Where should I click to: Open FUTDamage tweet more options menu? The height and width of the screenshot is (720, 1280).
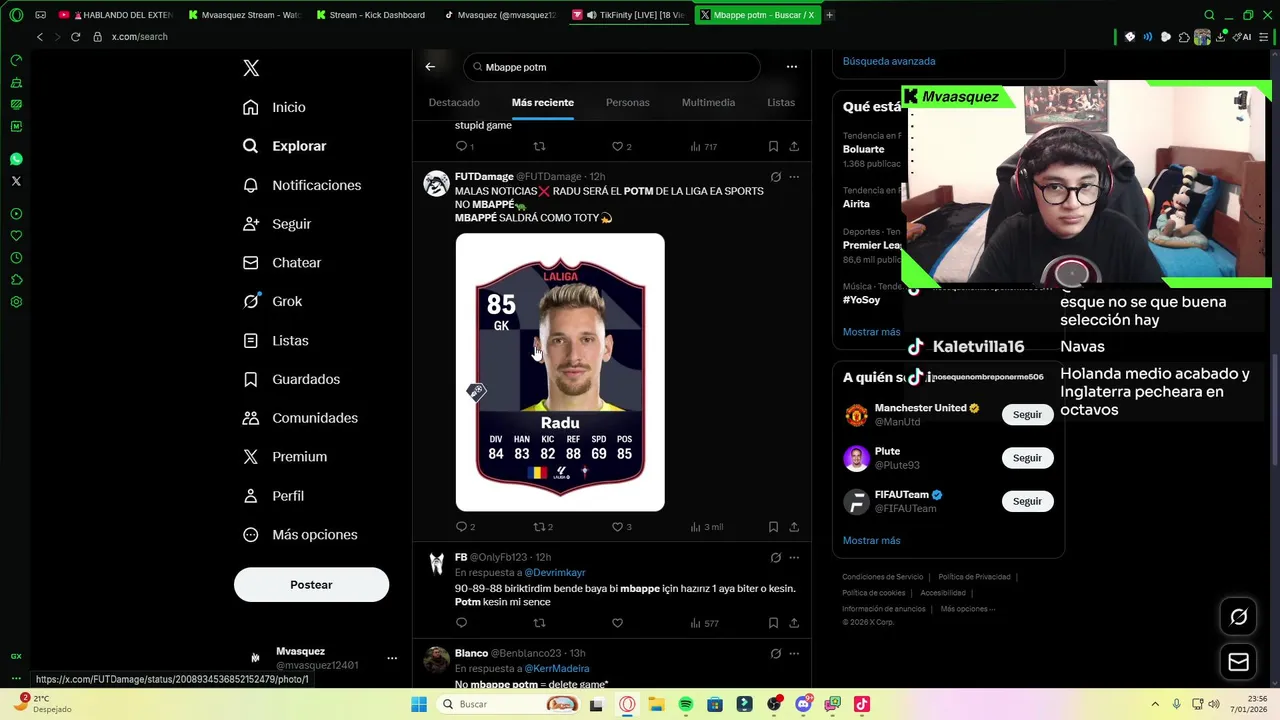pyautogui.click(x=794, y=177)
